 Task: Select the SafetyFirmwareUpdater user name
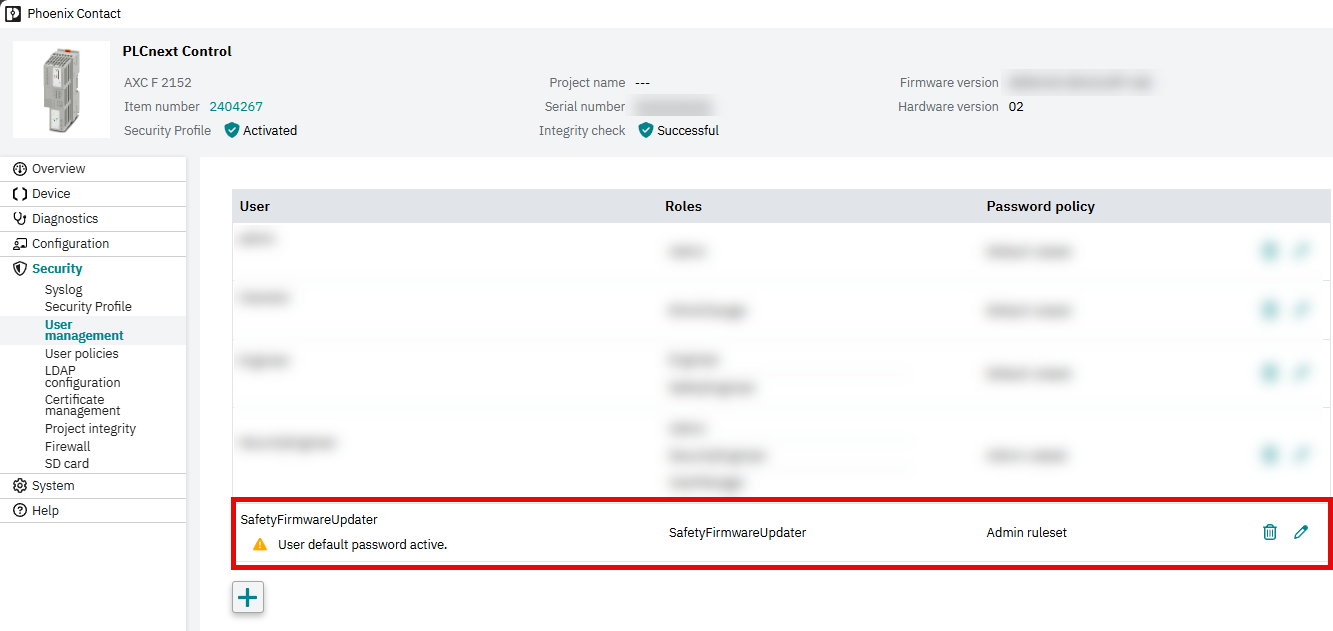[309, 520]
